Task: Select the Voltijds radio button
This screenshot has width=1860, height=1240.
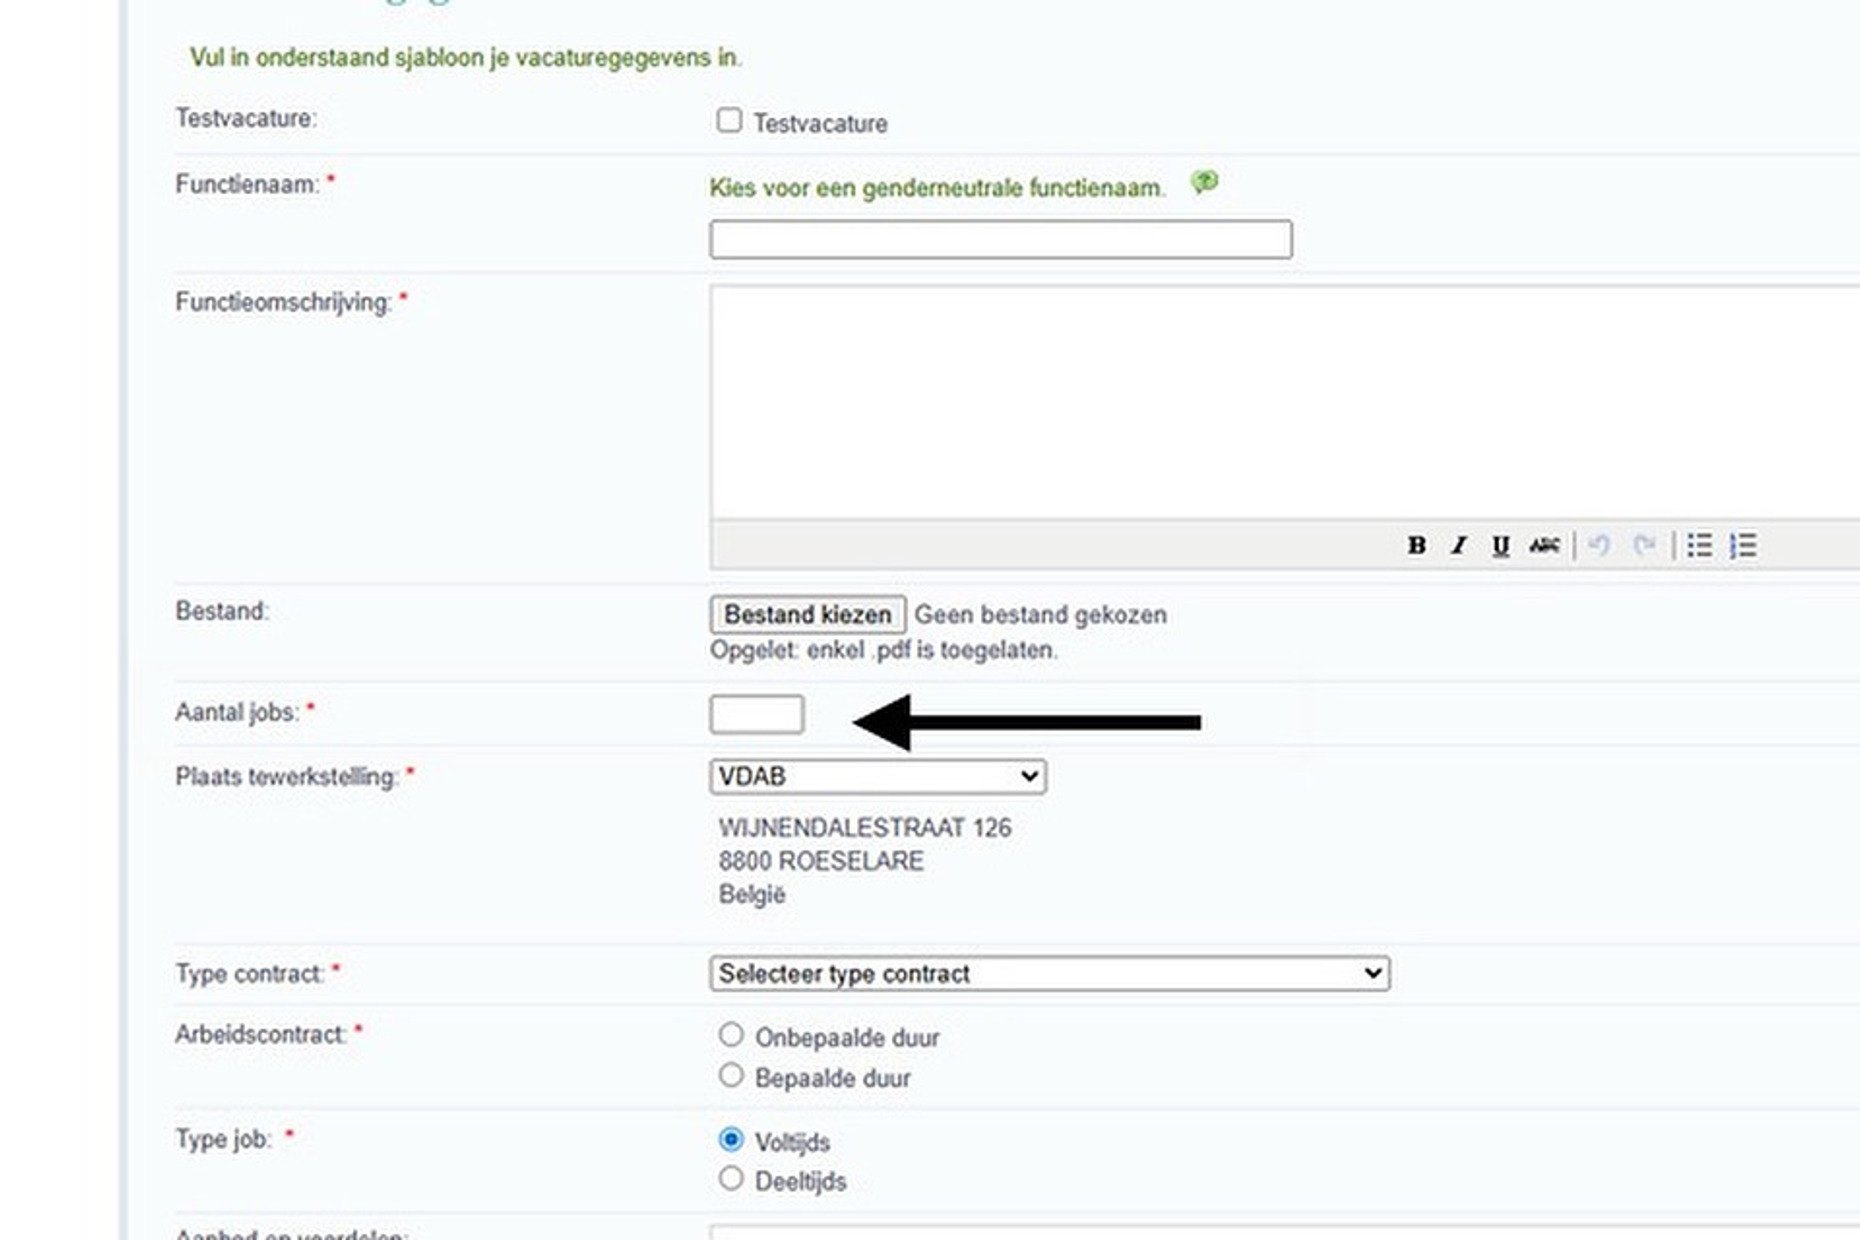Action: click(731, 1140)
